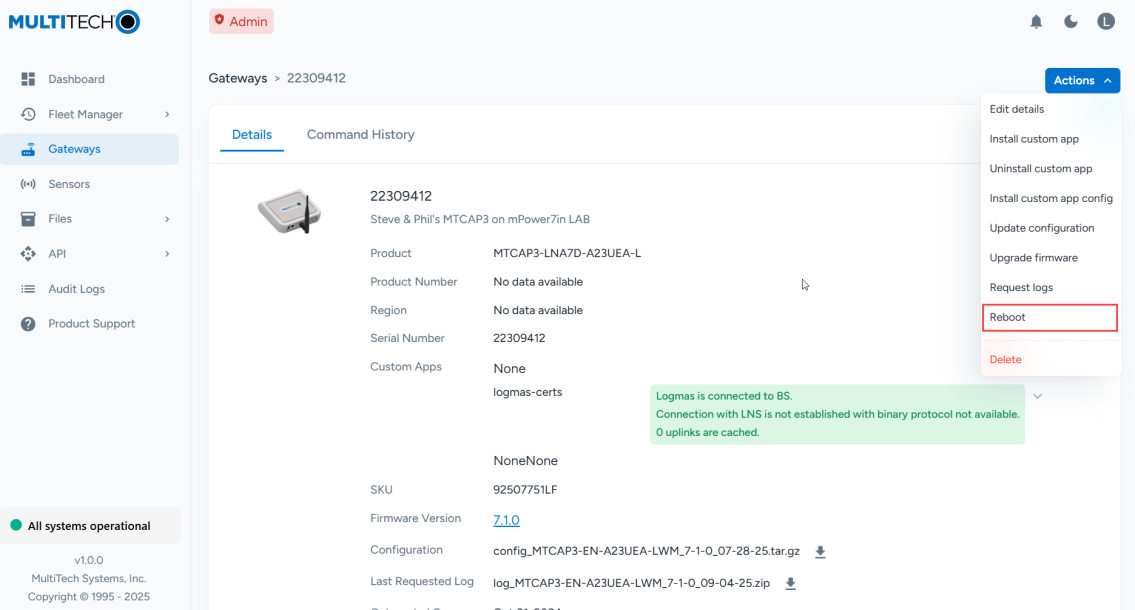Toggle dark mode moon icon
Screen dimensions: 1135x610
point(1071,22)
